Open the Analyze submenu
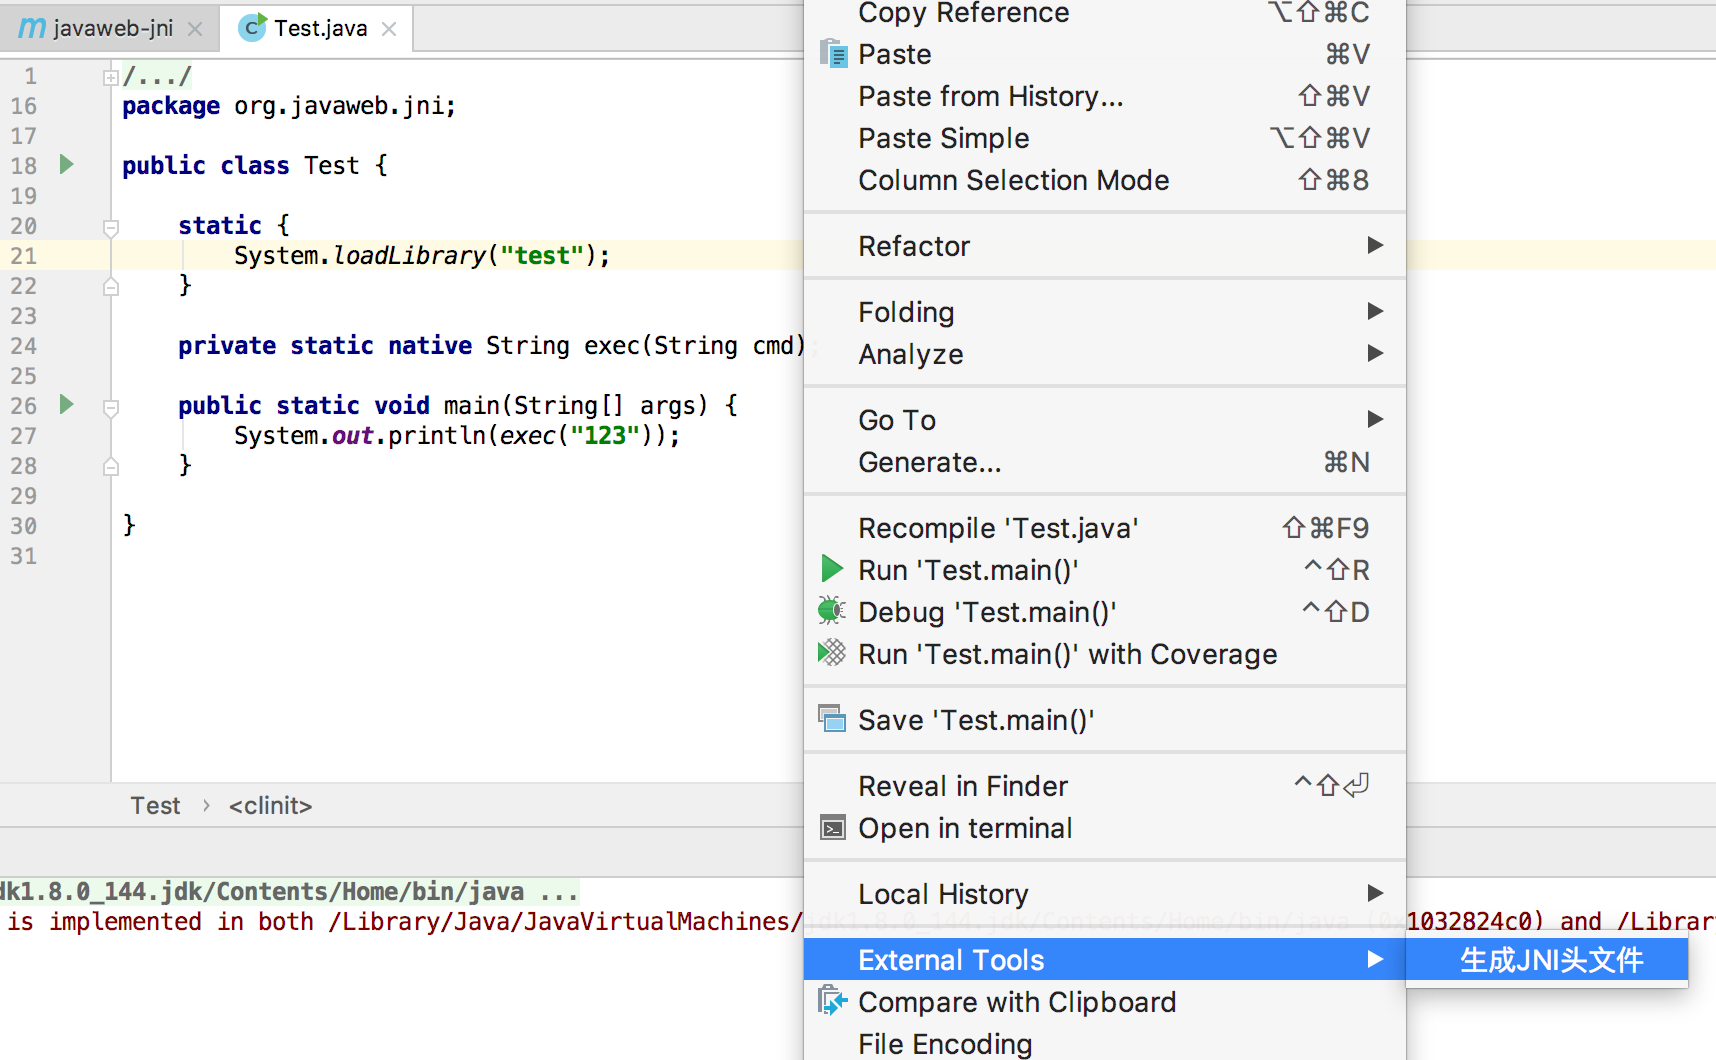This screenshot has height=1060, width=1716. point(1104,354)
